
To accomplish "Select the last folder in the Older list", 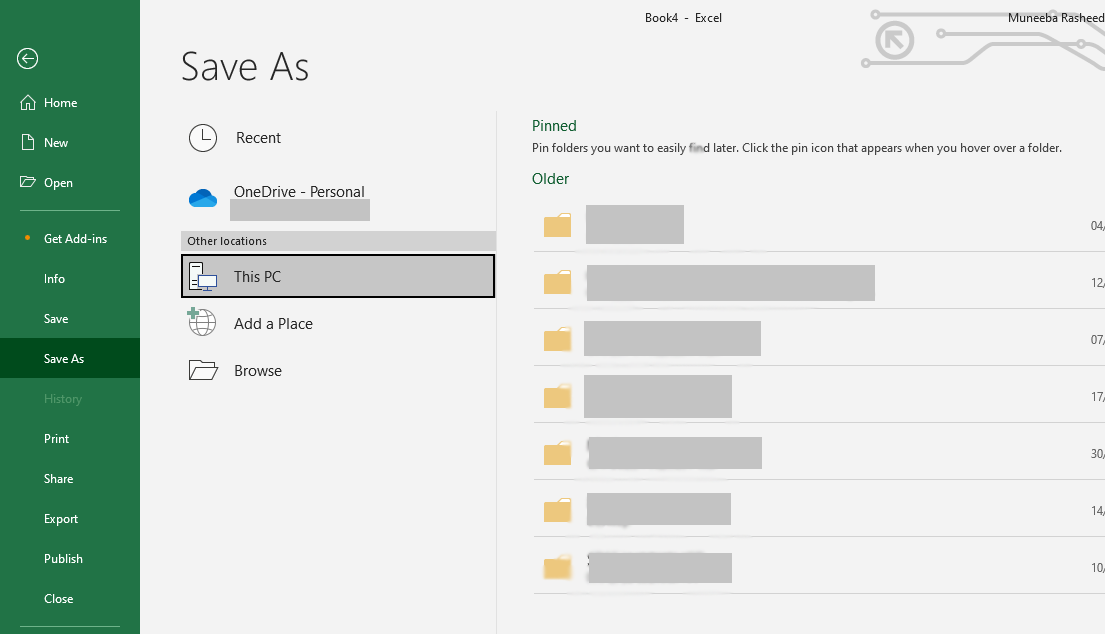I will click(659, 568).
